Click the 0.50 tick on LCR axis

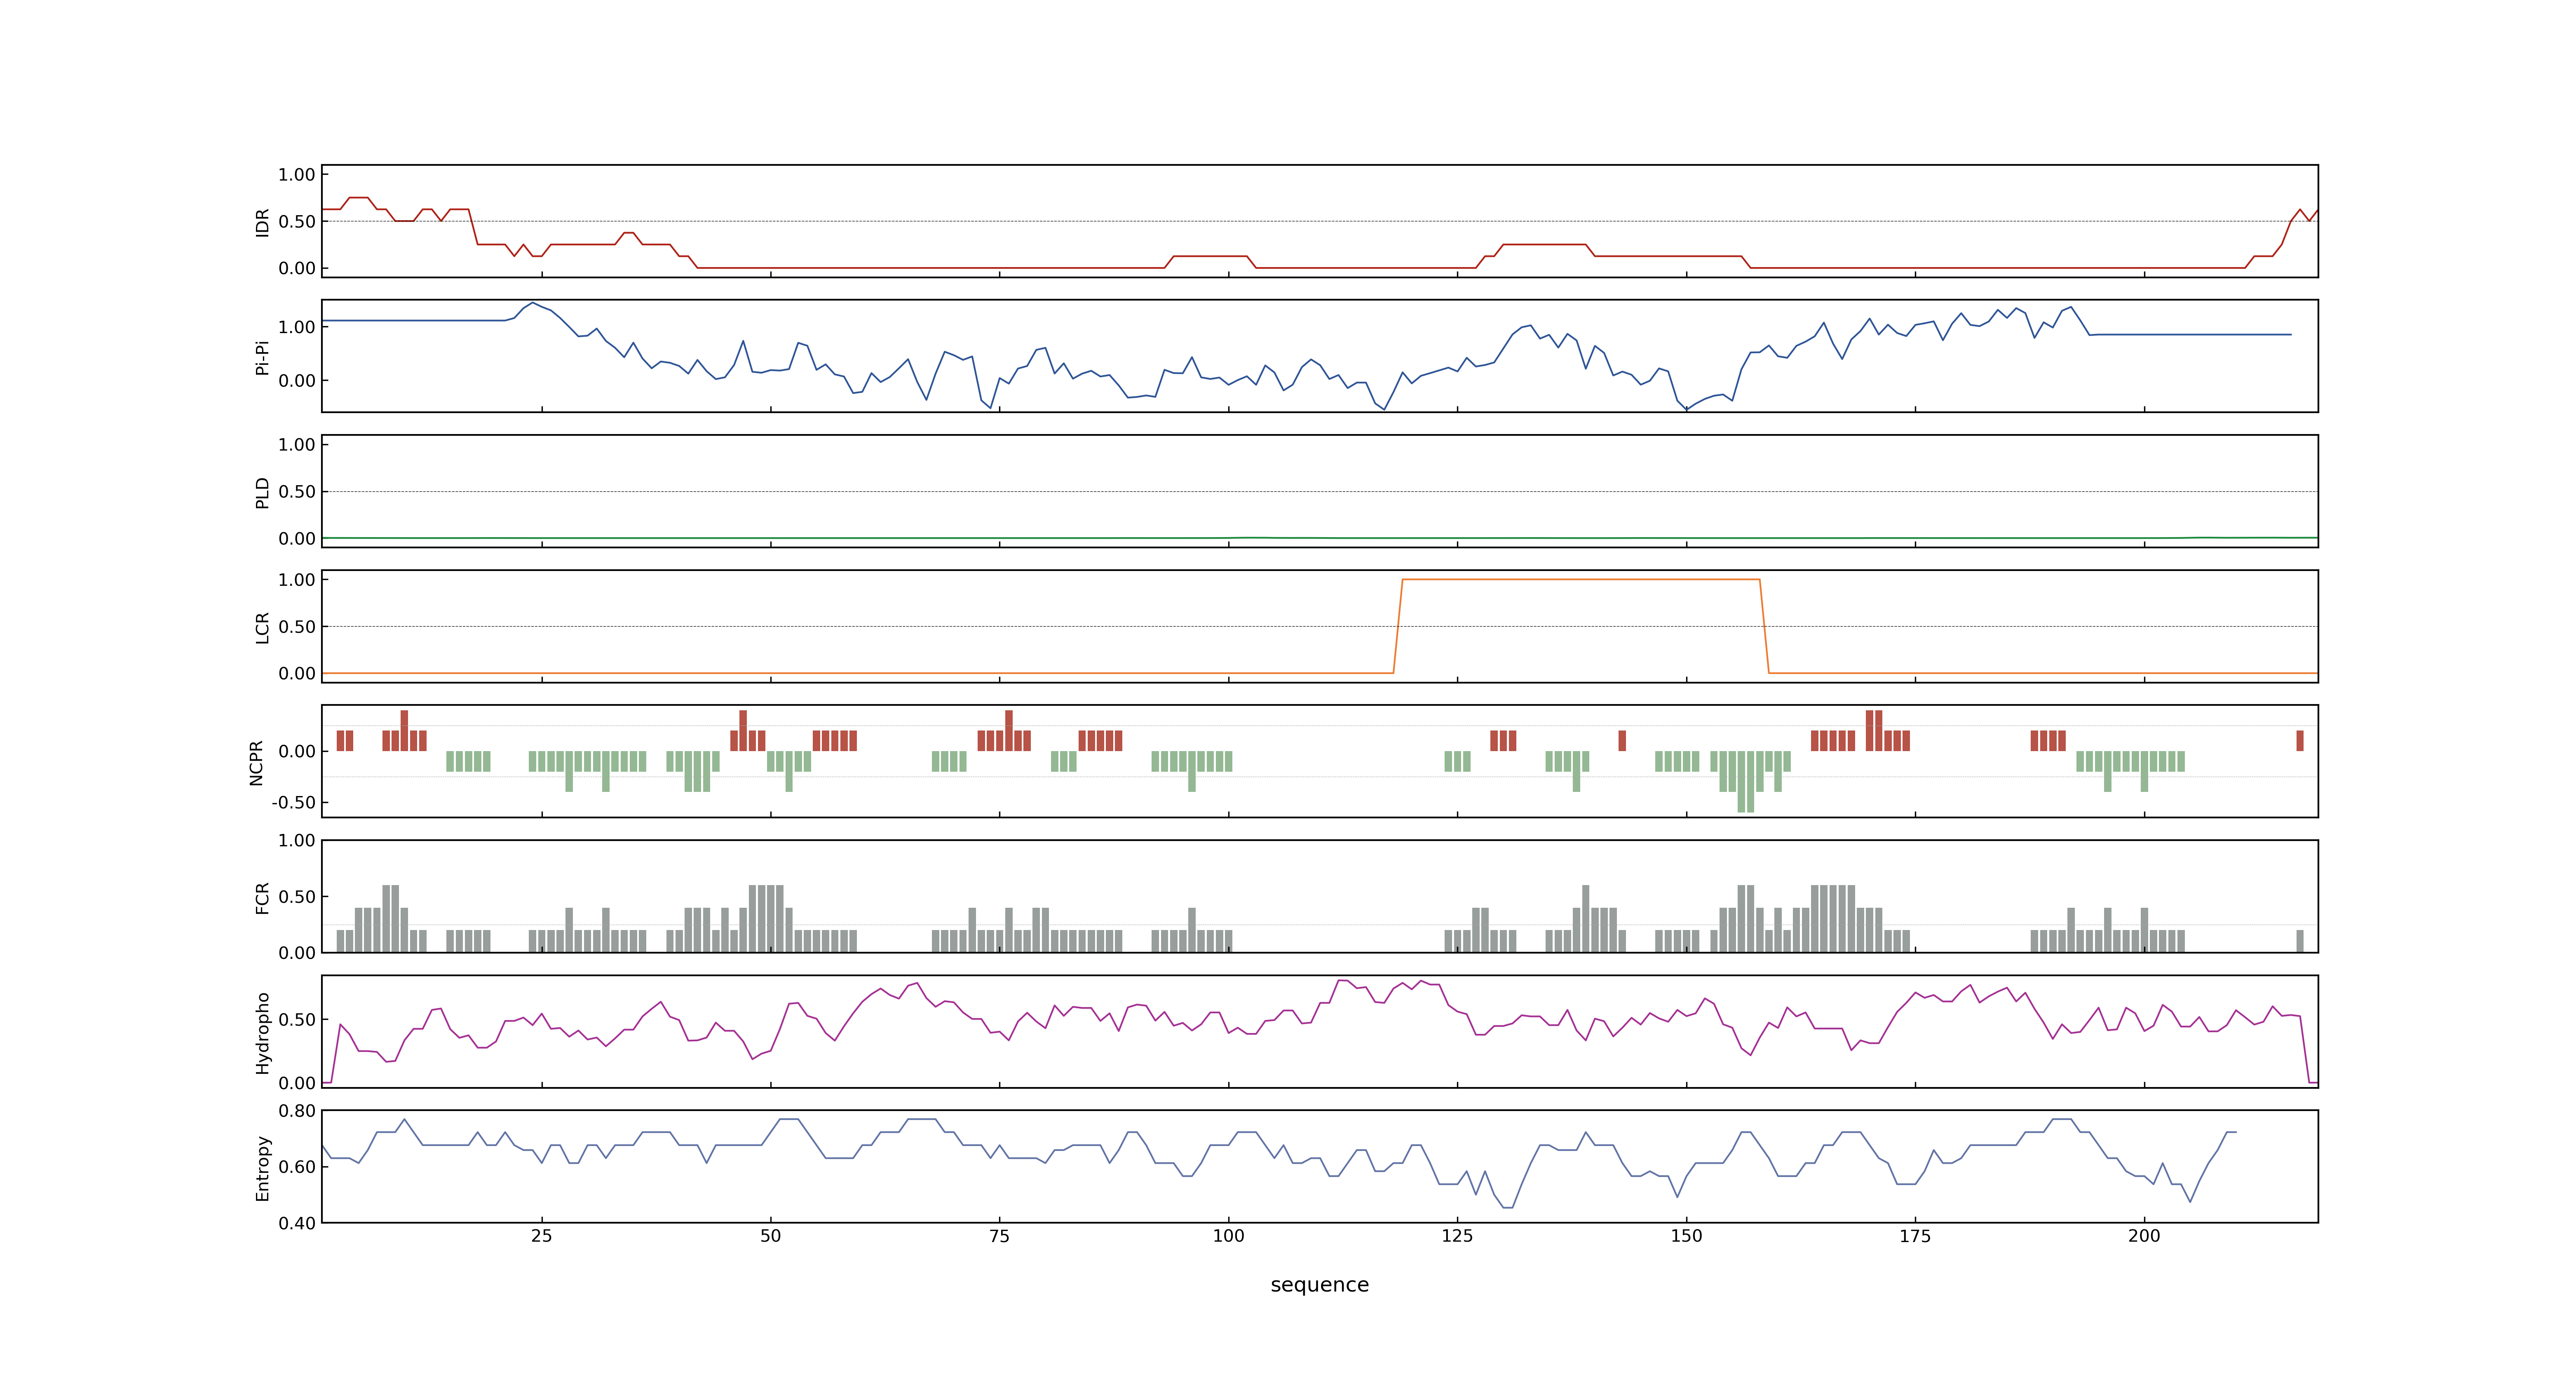click(297, 627)
